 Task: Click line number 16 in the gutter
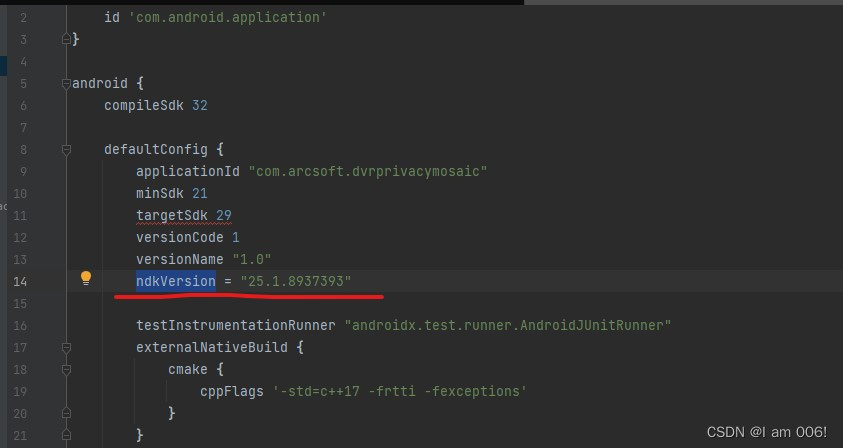(20, 326)
